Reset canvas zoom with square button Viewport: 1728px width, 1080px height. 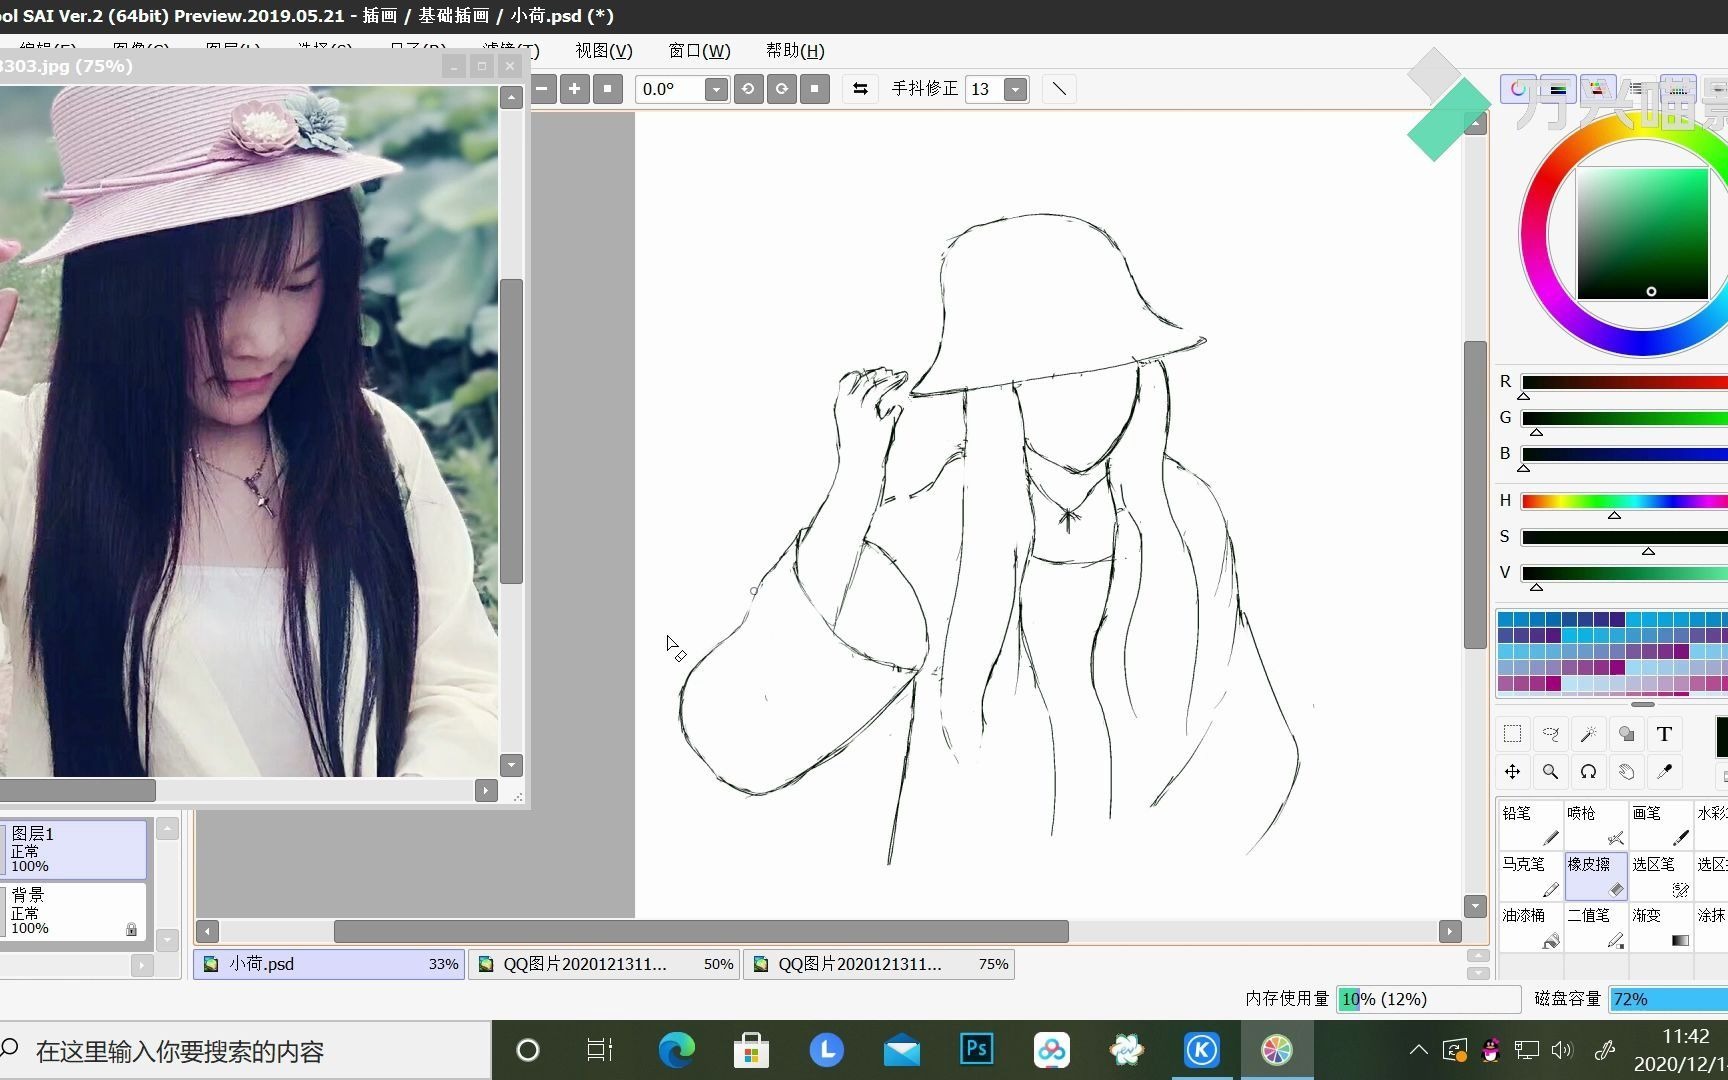pos(608,89)
